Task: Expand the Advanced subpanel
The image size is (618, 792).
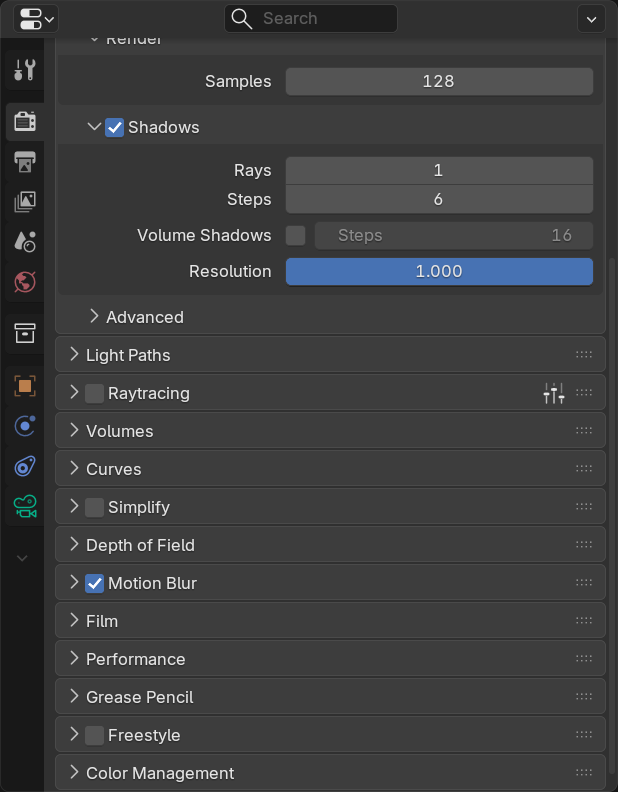Action: point(94,316)
